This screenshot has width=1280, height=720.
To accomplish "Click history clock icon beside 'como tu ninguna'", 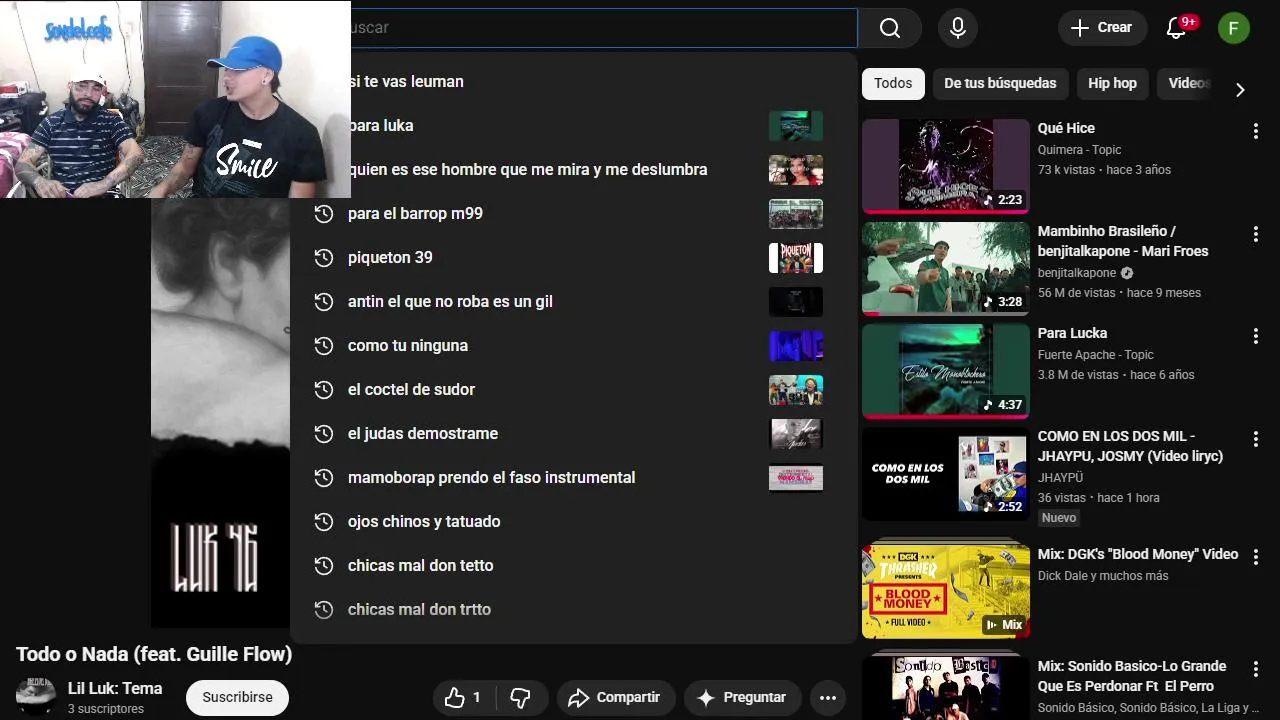I will 323,346.
